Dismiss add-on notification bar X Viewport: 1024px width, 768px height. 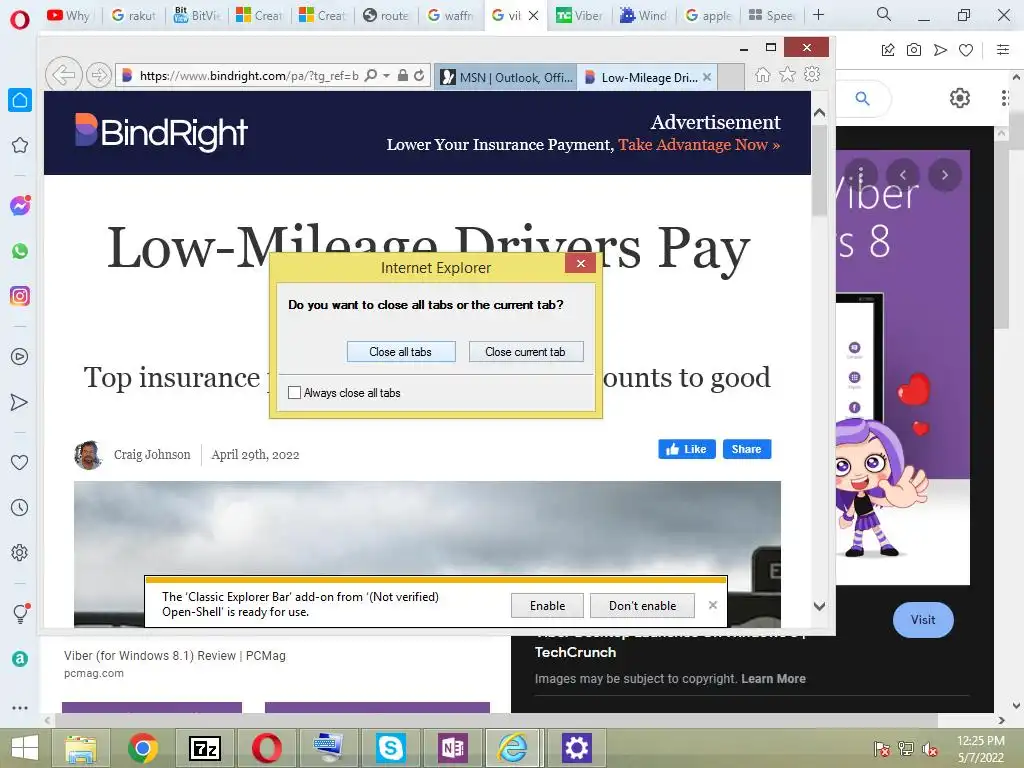tap(712, 605)
